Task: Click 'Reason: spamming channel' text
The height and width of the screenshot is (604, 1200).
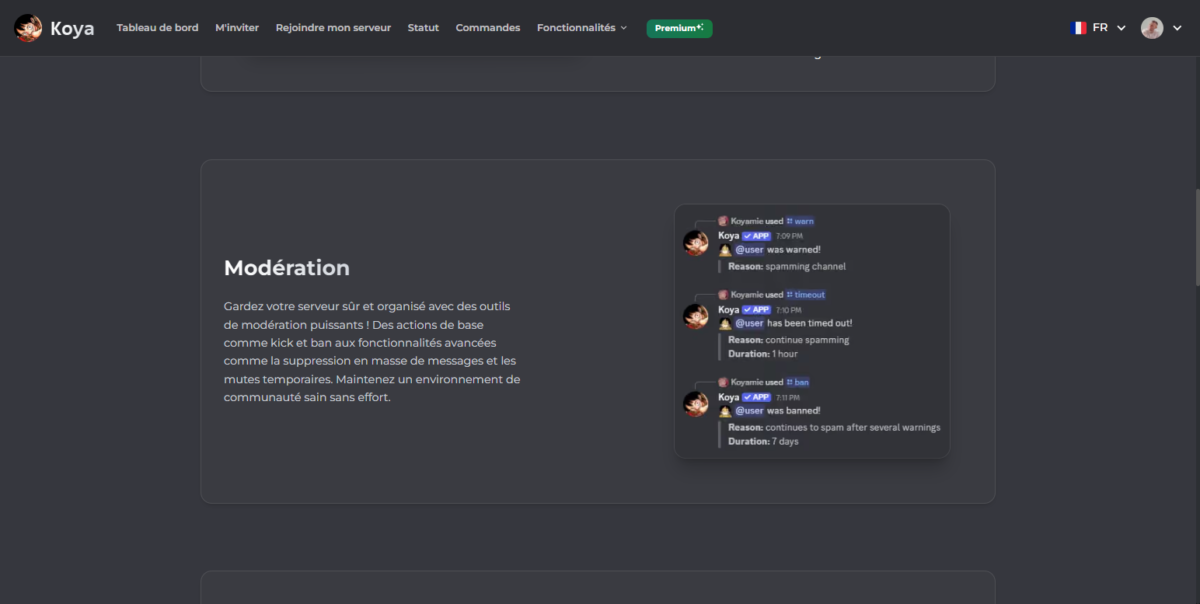Action: click(x=787, y=267)
